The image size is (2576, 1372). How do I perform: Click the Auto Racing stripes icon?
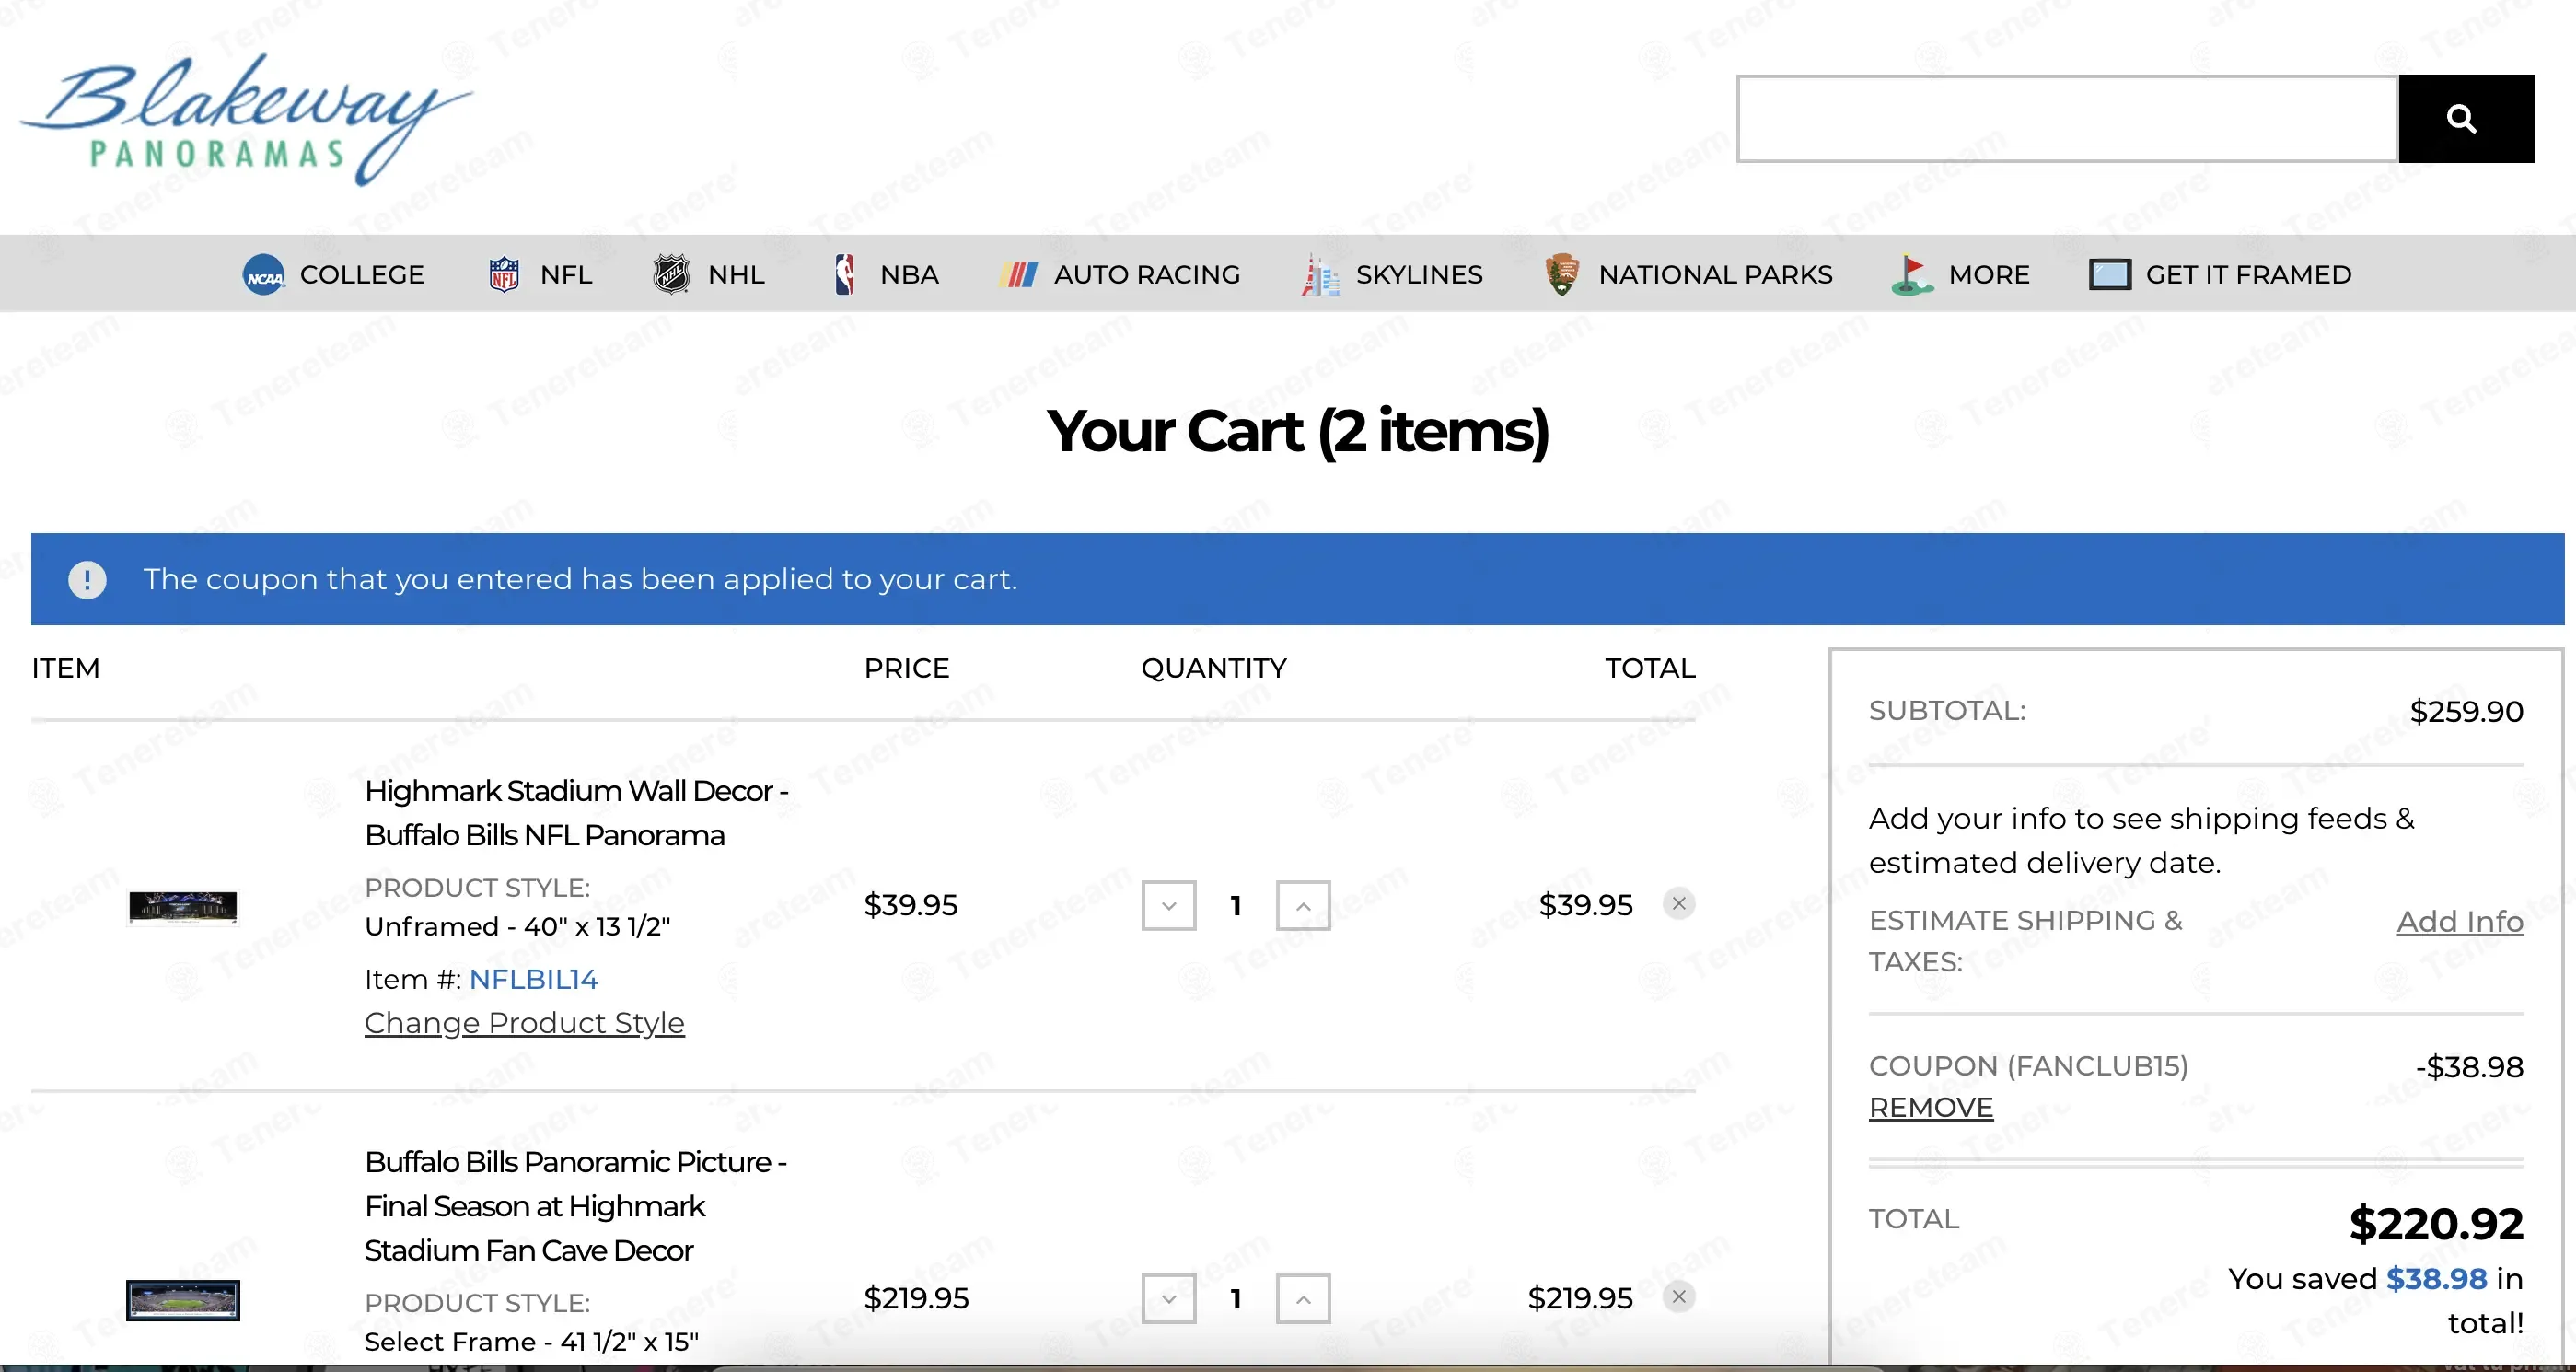(x=1018, y=275)
